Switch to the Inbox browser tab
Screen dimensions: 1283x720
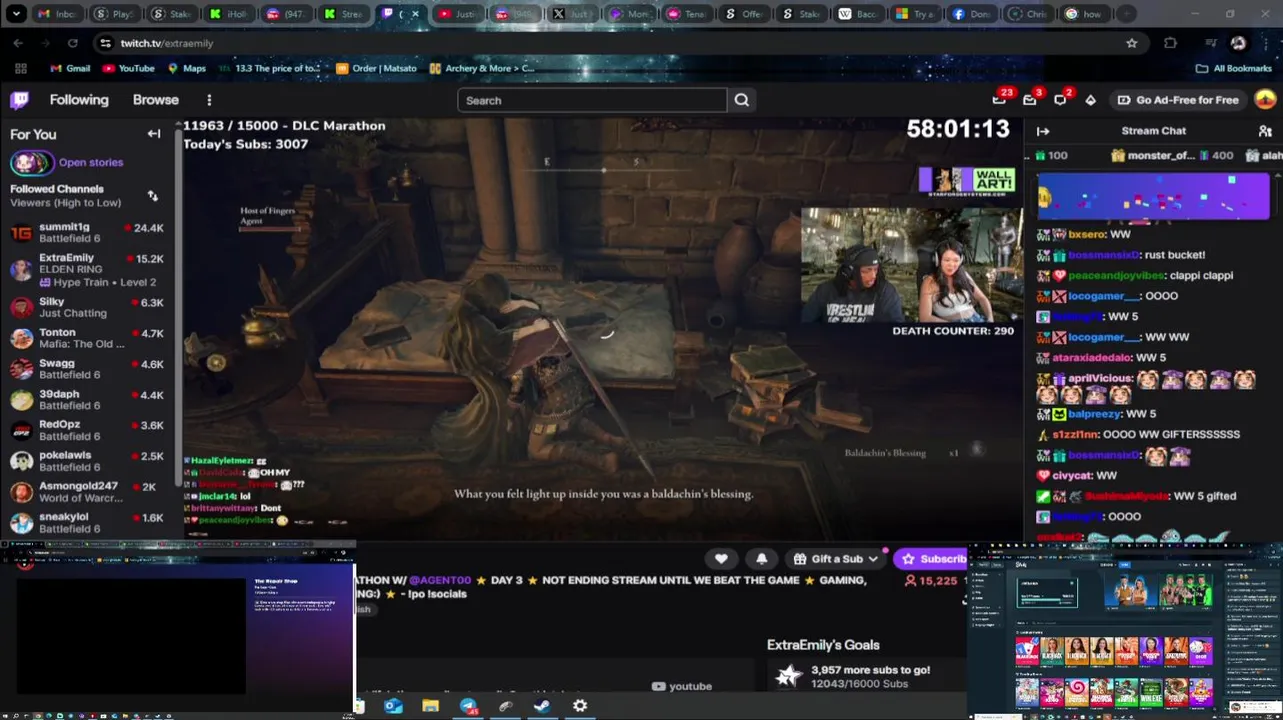point(57,14)
